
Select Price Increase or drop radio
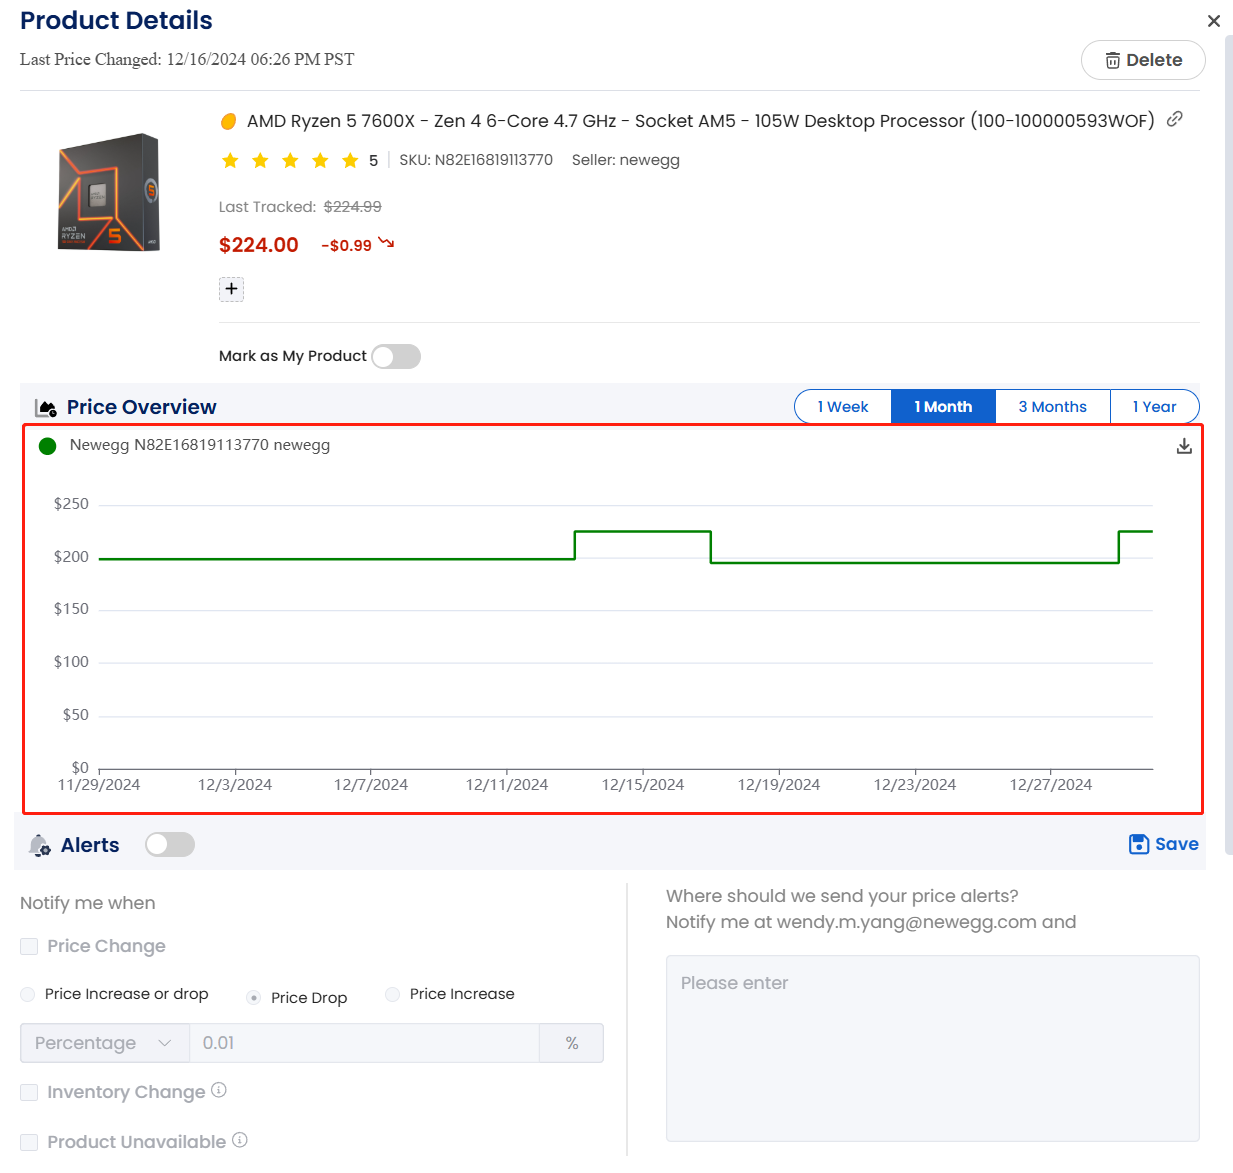[x=27, y=994]
